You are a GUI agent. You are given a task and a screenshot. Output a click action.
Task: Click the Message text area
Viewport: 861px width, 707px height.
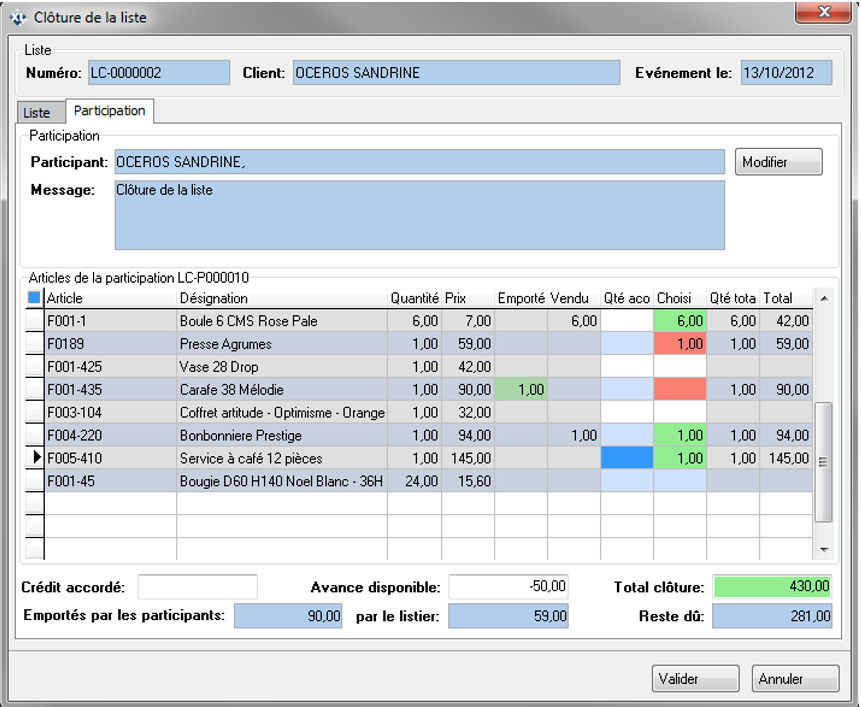tap(419, 214)
